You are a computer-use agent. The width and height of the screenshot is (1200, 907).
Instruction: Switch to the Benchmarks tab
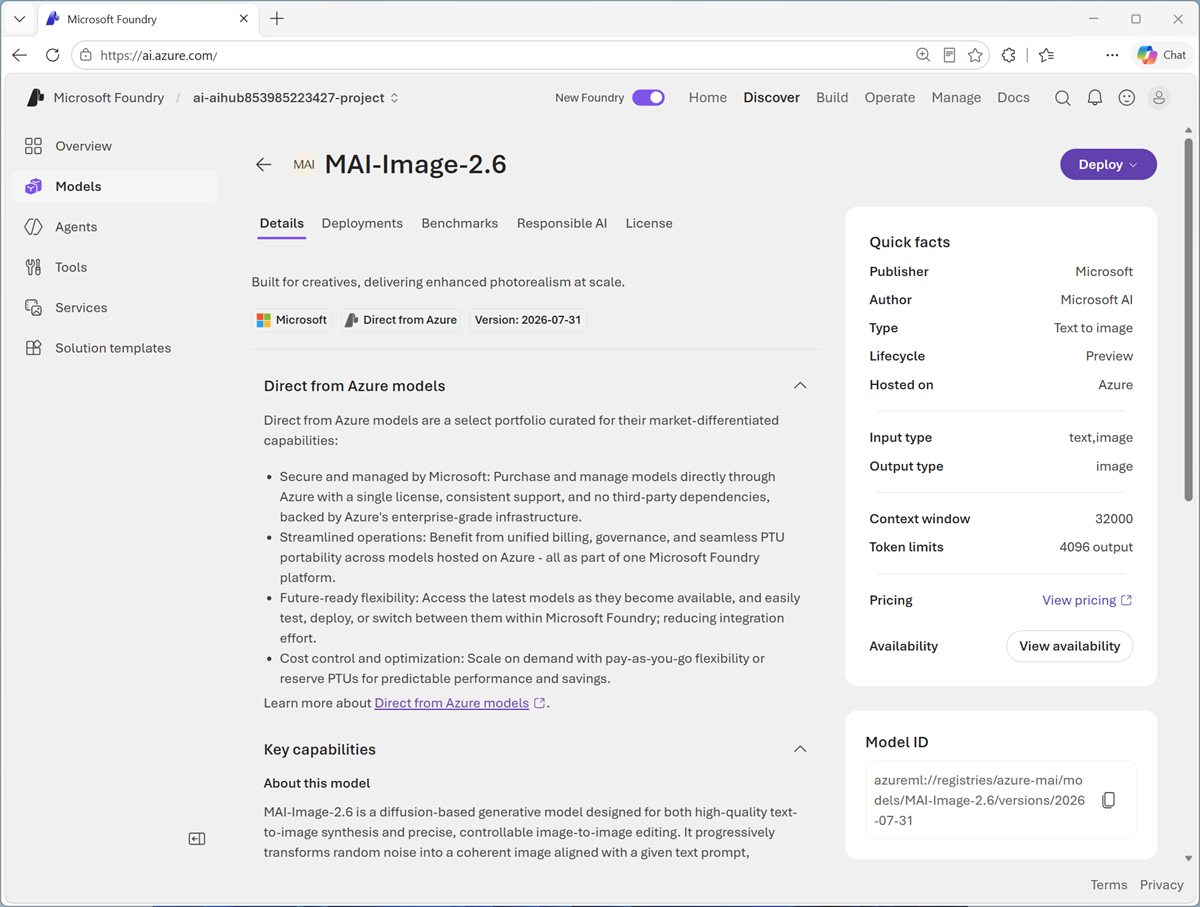[x=460, y=223]
